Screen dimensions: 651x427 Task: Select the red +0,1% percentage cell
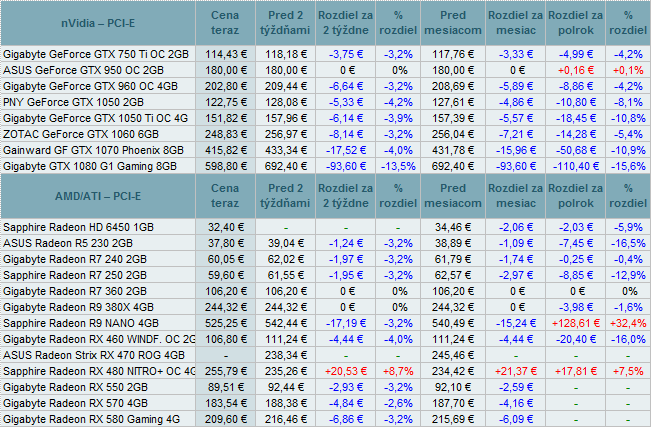point(628,70)
